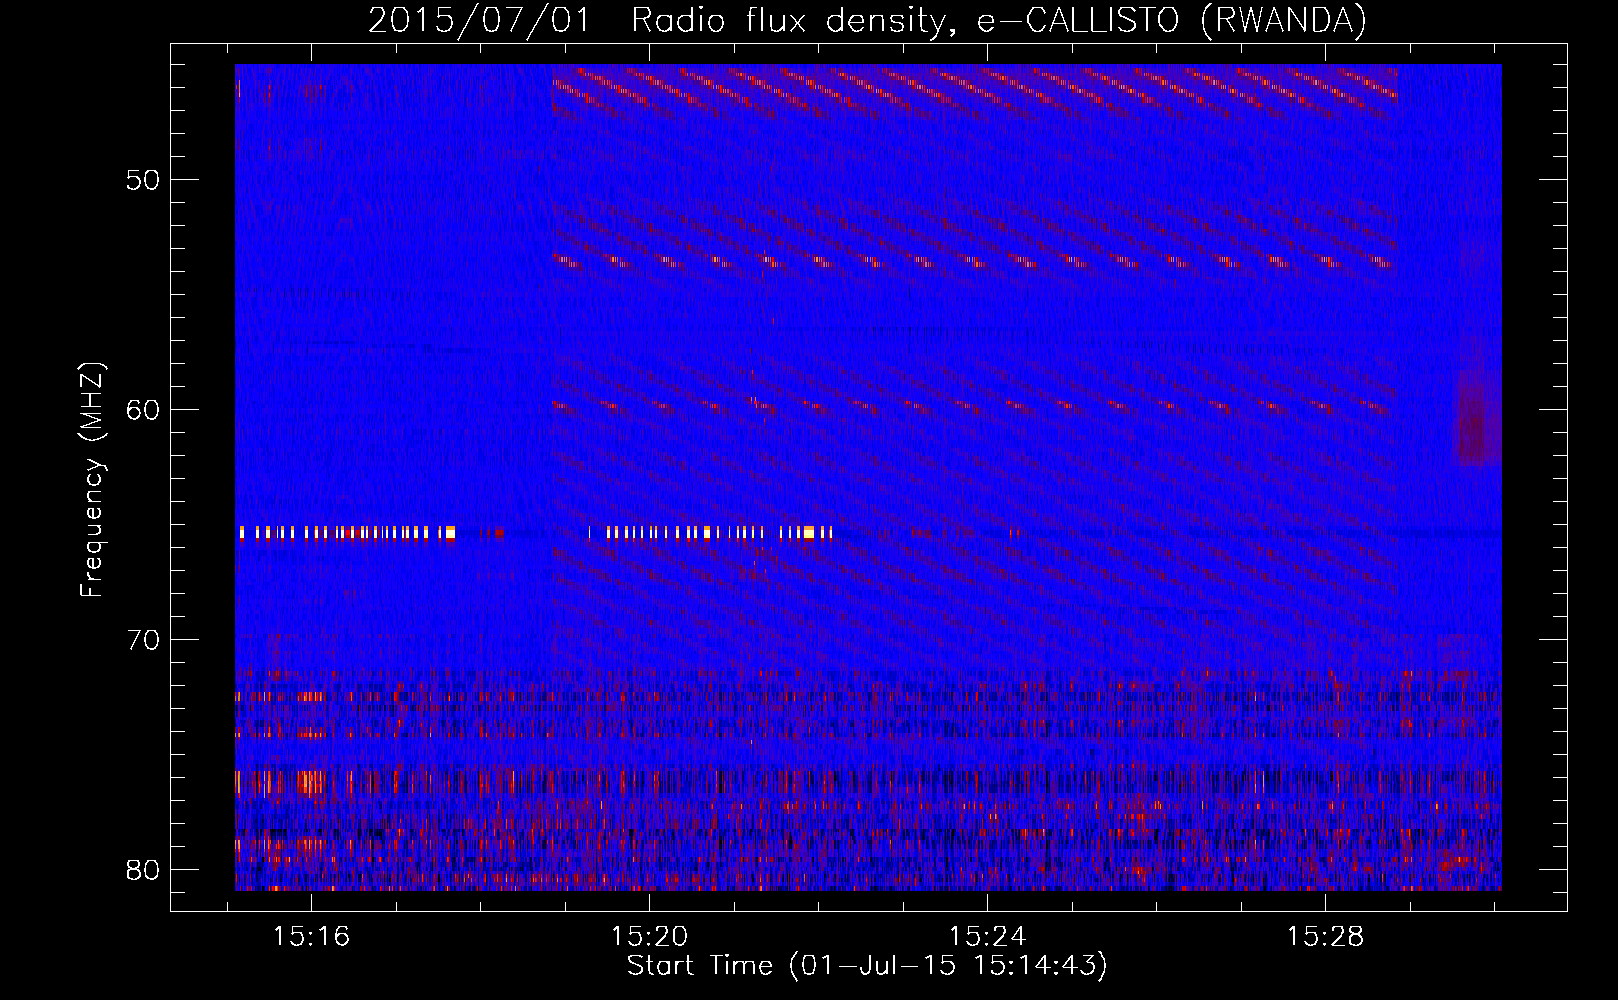Click the 60 frequency tick label
This screenshot has width=1618, height=1000.
(144, 410)
